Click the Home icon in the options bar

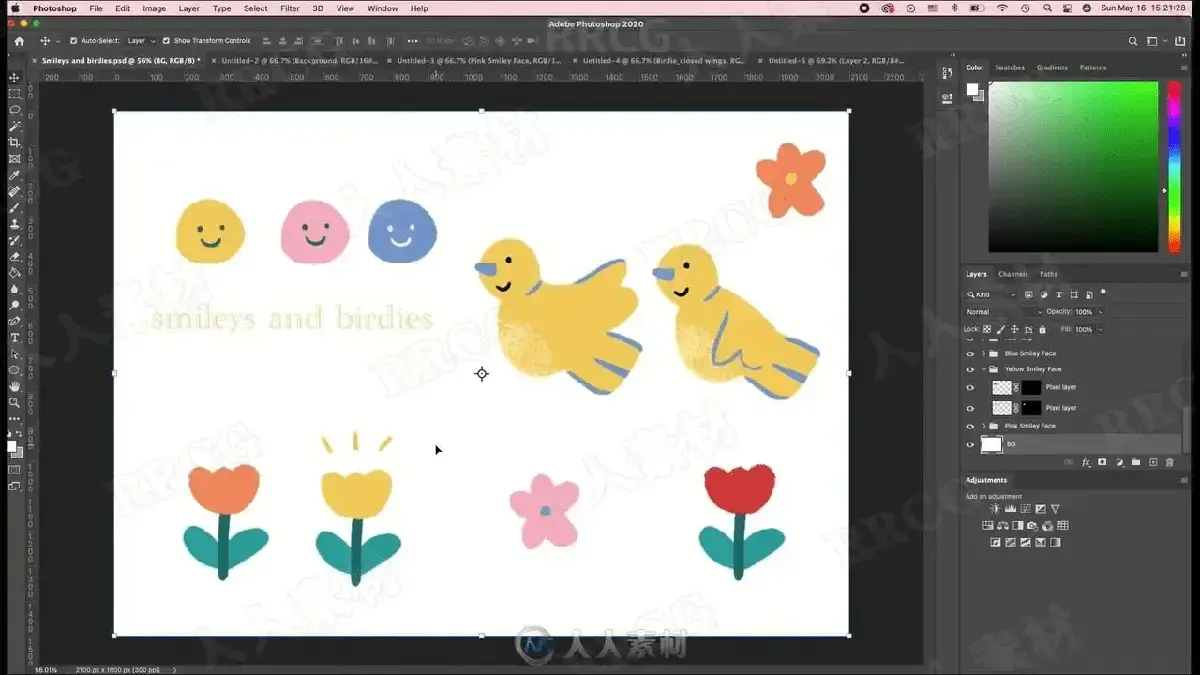click(x=18, y=41)
